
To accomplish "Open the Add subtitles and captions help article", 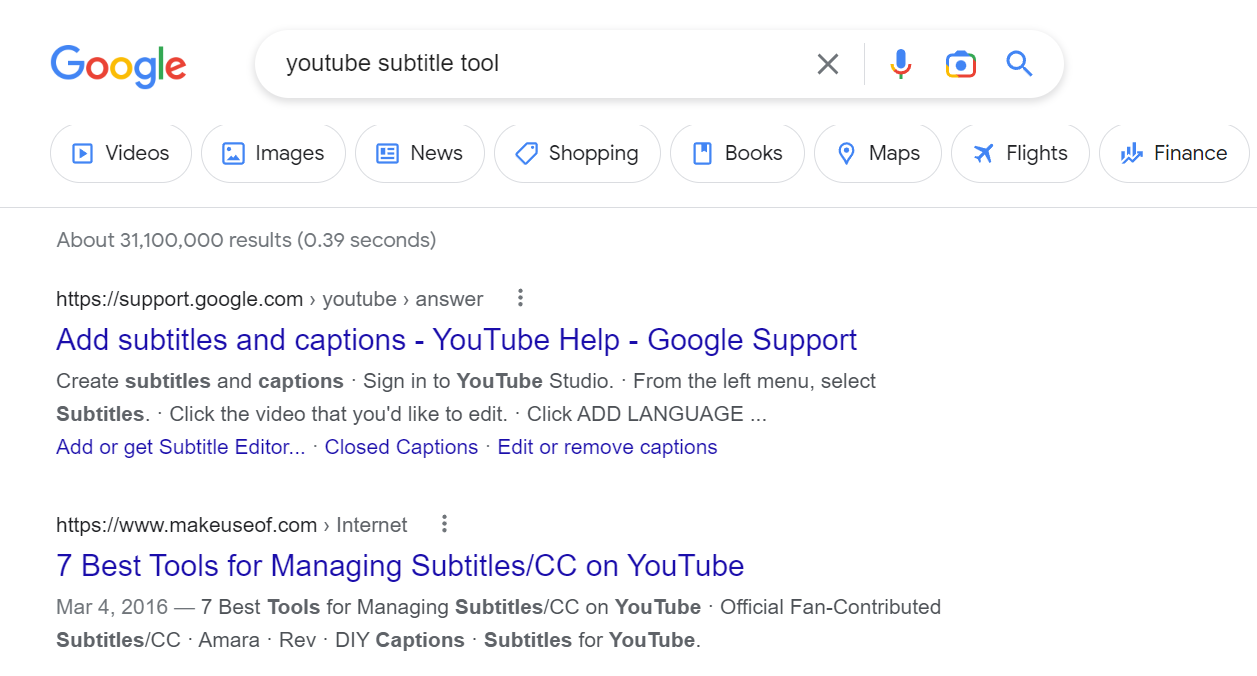I will tap(455, 340).
